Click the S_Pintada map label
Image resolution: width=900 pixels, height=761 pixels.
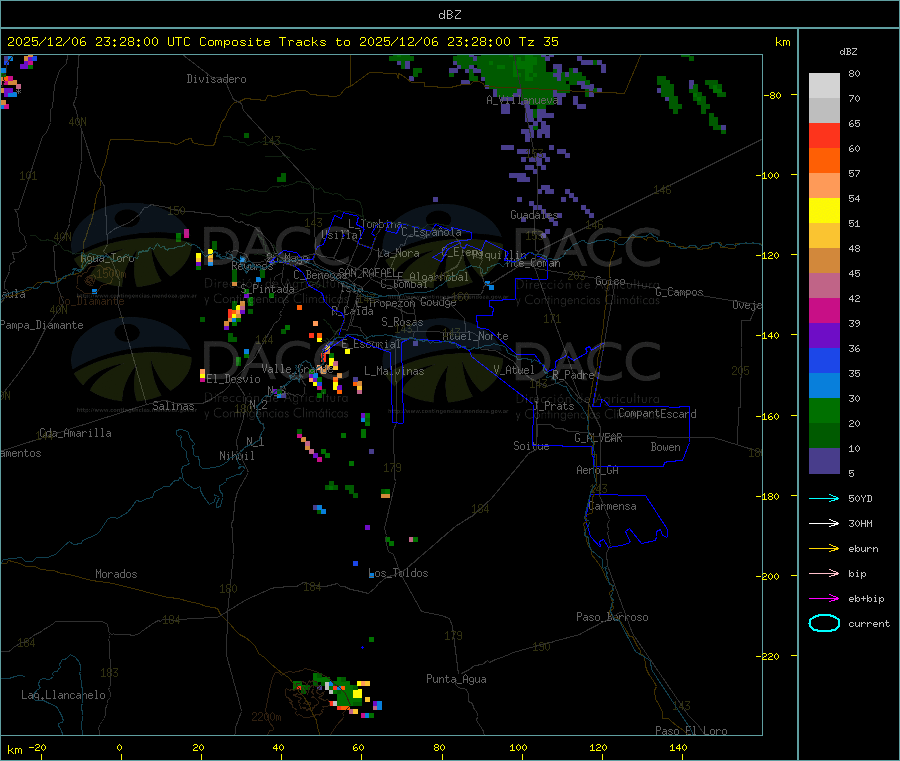point(267,289)
